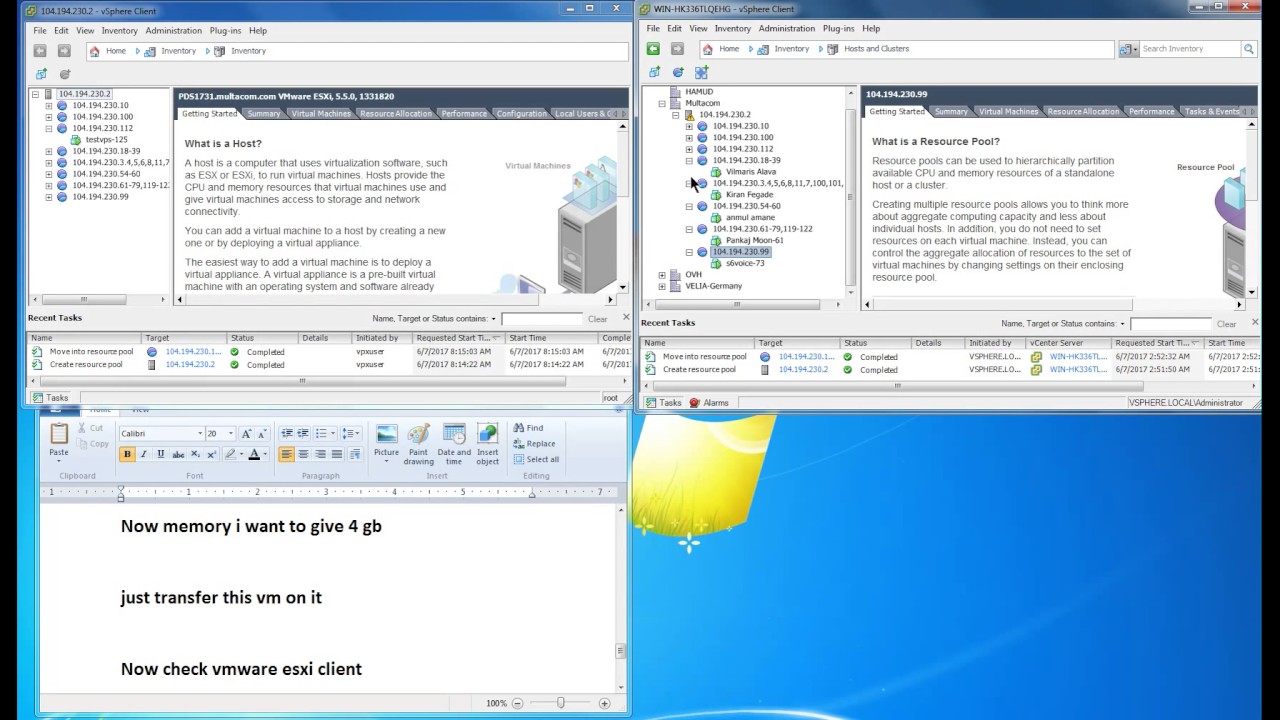Select Align text right in WordPad
This screenshot has height=720, width=1280.
[320, 454]
